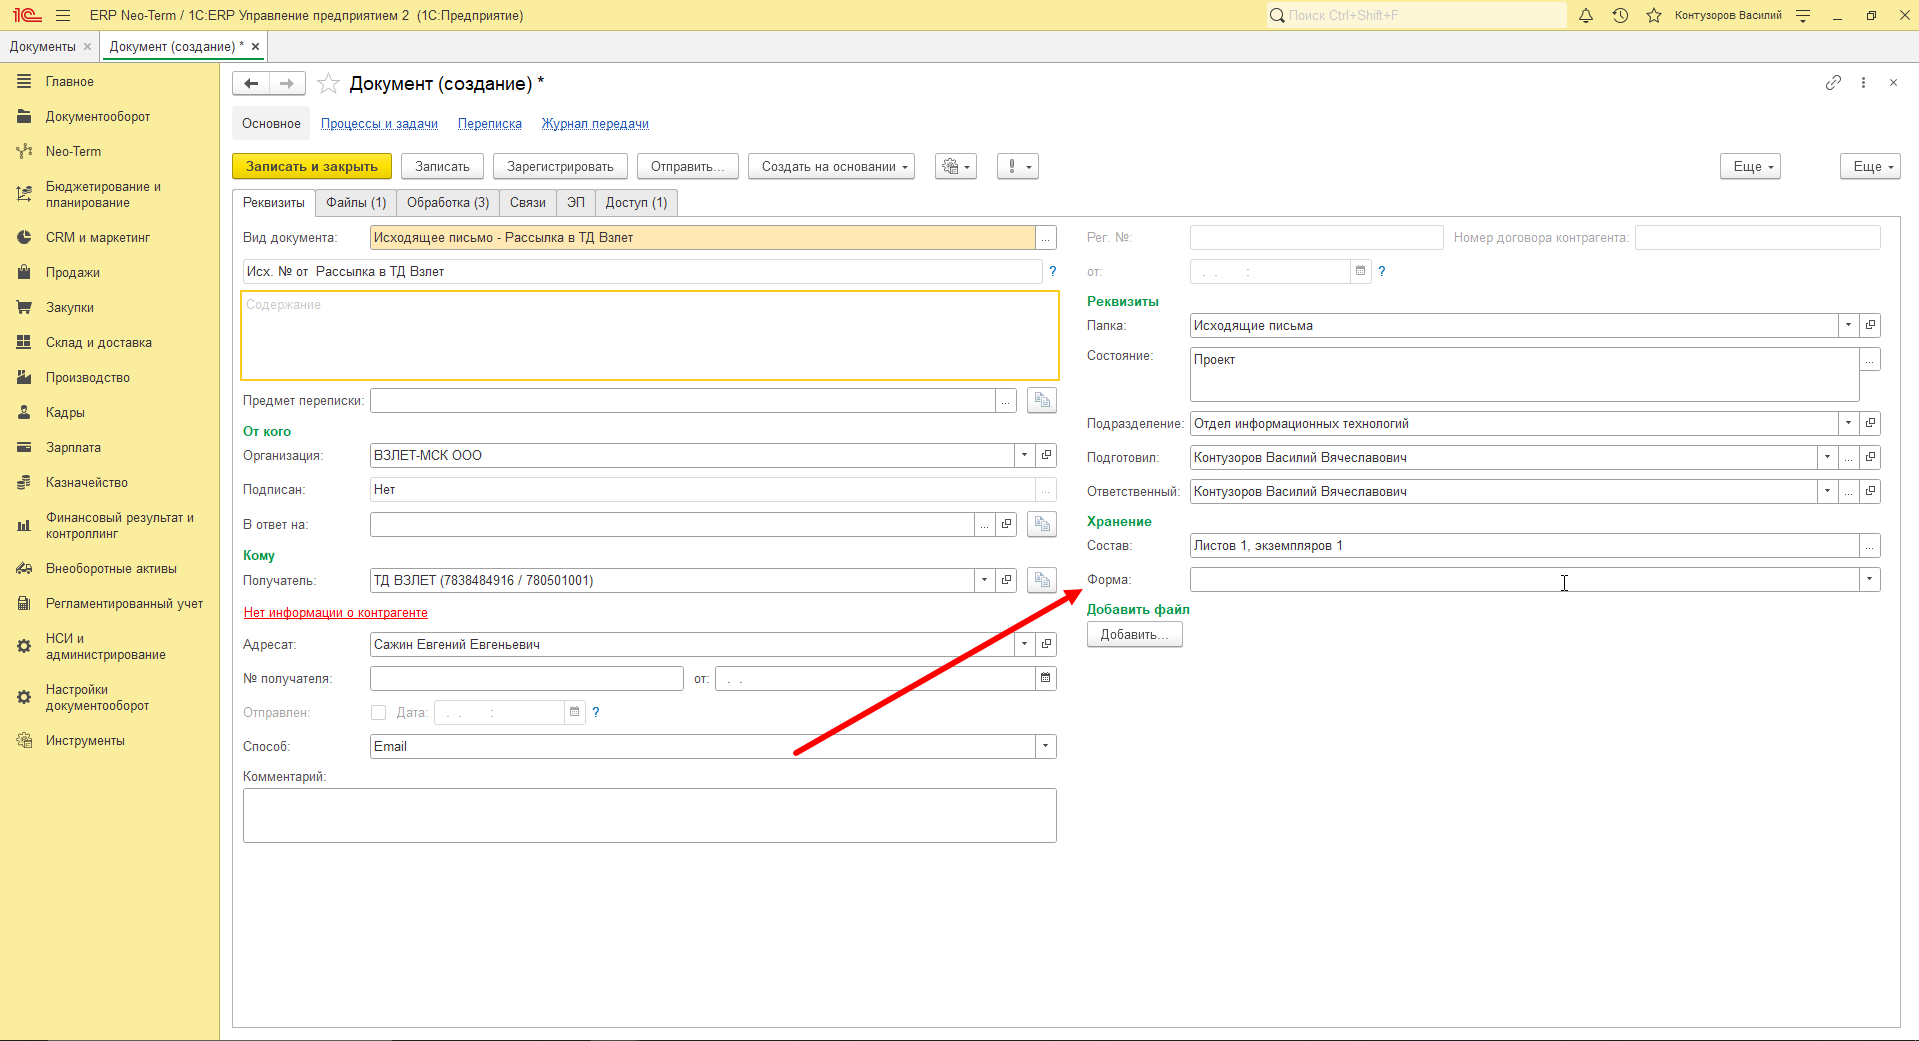Open Документооборот sidebar section
This screenshot has height=1041, width=1919.
[x=98, y=117]
